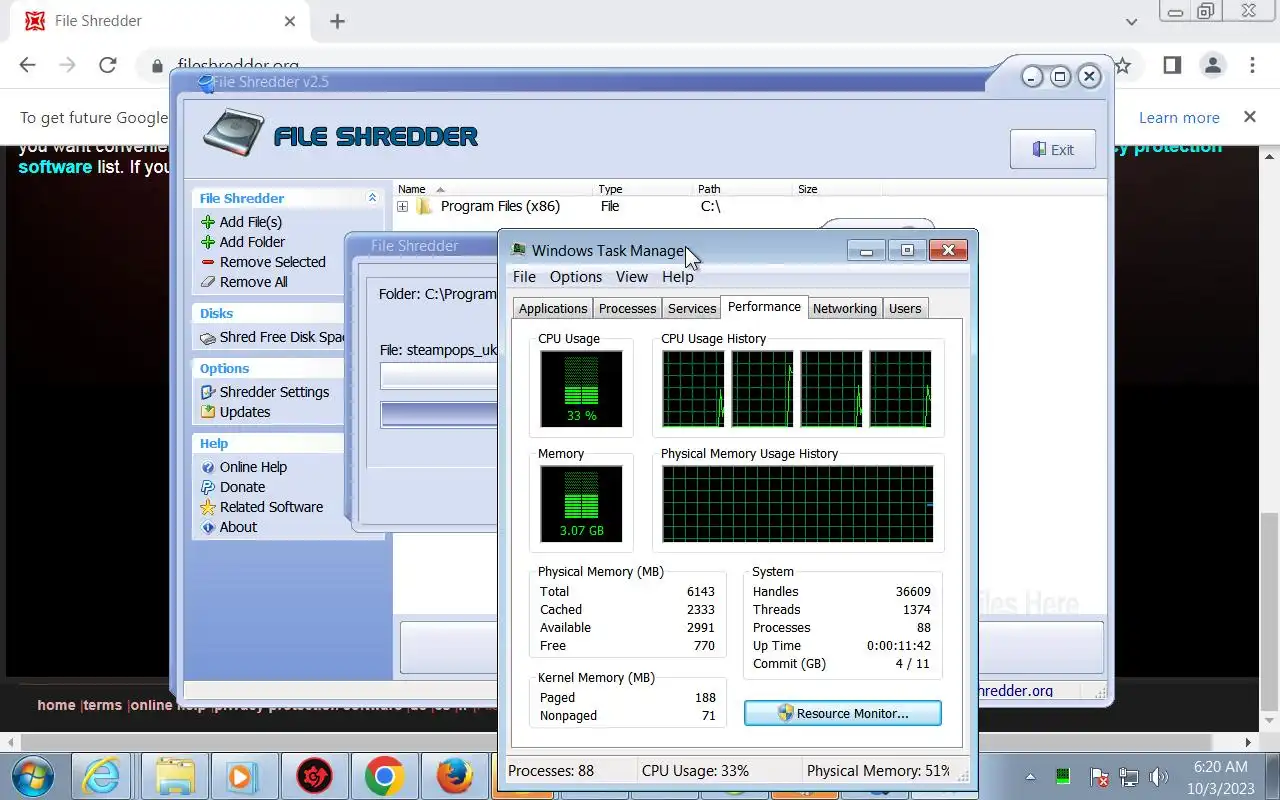Open the Chrome tab search dropdown
Image resolution: width=1280 pixels, height=800 pixels.
click(x=1131, y=21)
